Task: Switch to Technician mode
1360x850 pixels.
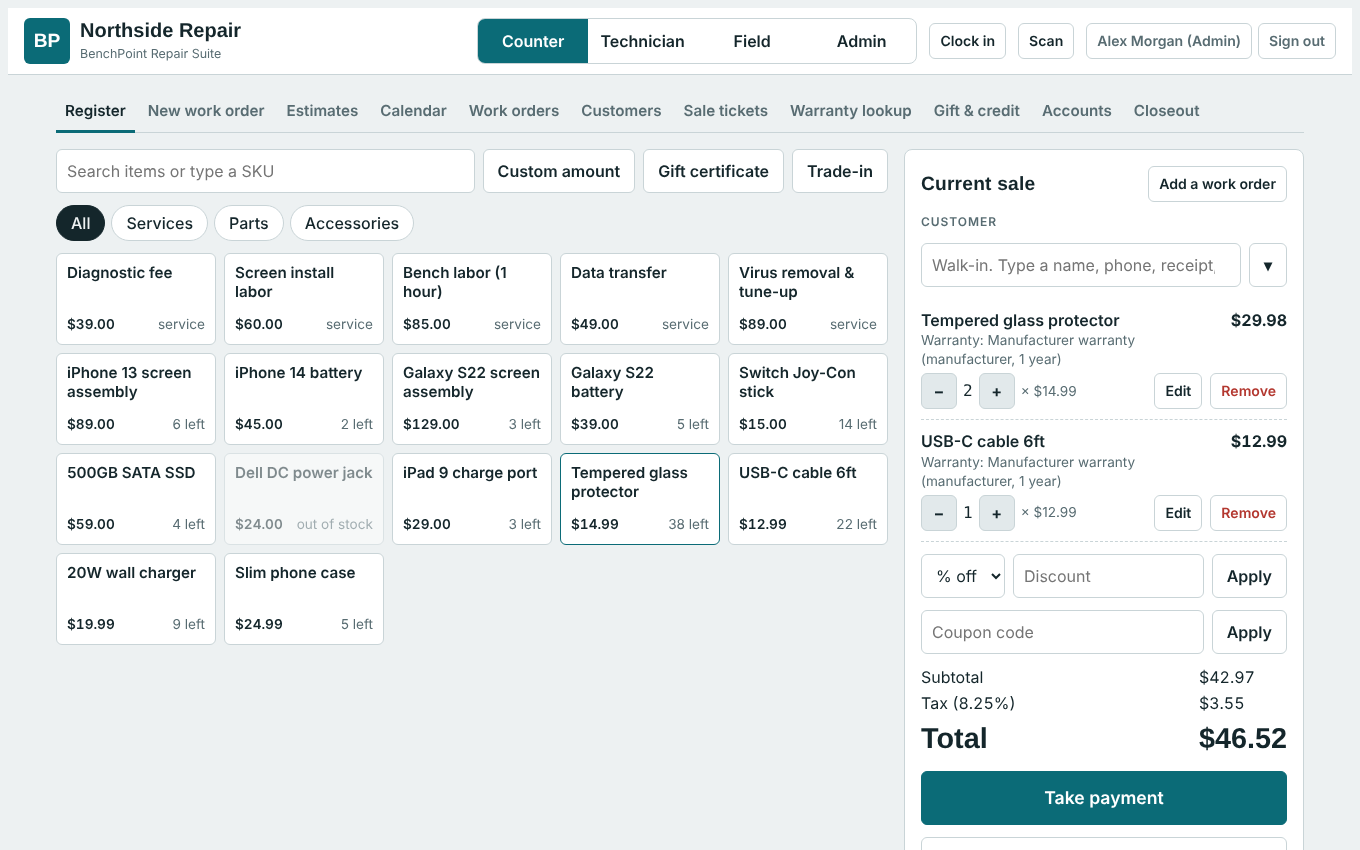Action: tap(643, 41)
